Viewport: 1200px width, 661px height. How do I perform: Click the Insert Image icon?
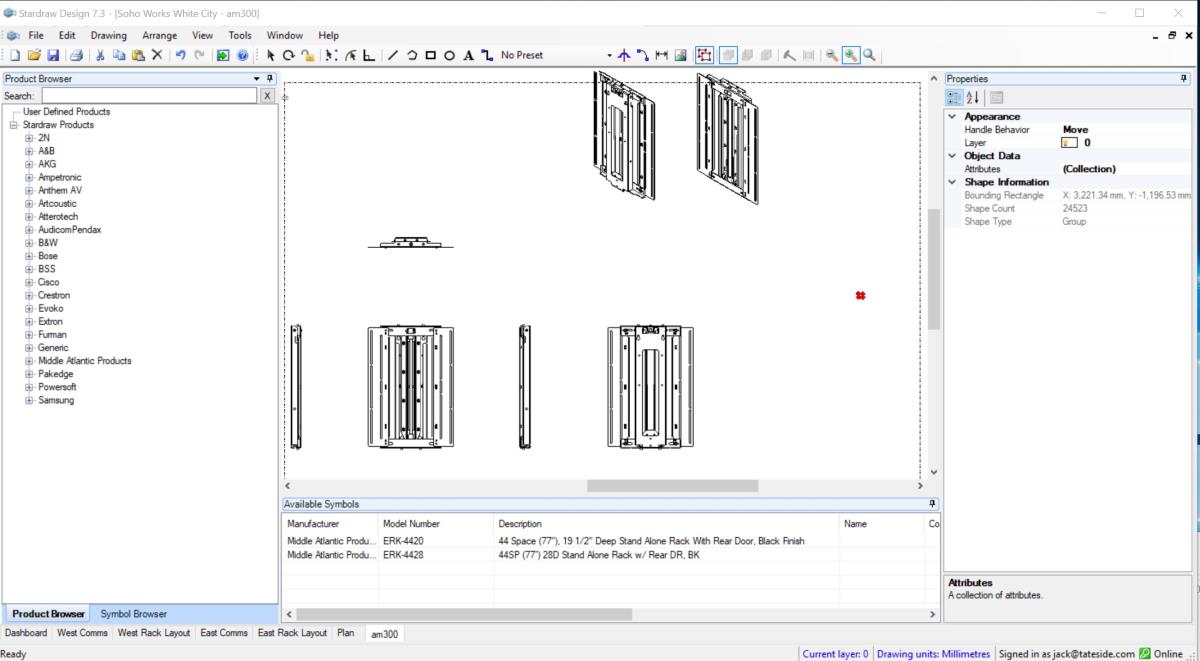[680, 55]
